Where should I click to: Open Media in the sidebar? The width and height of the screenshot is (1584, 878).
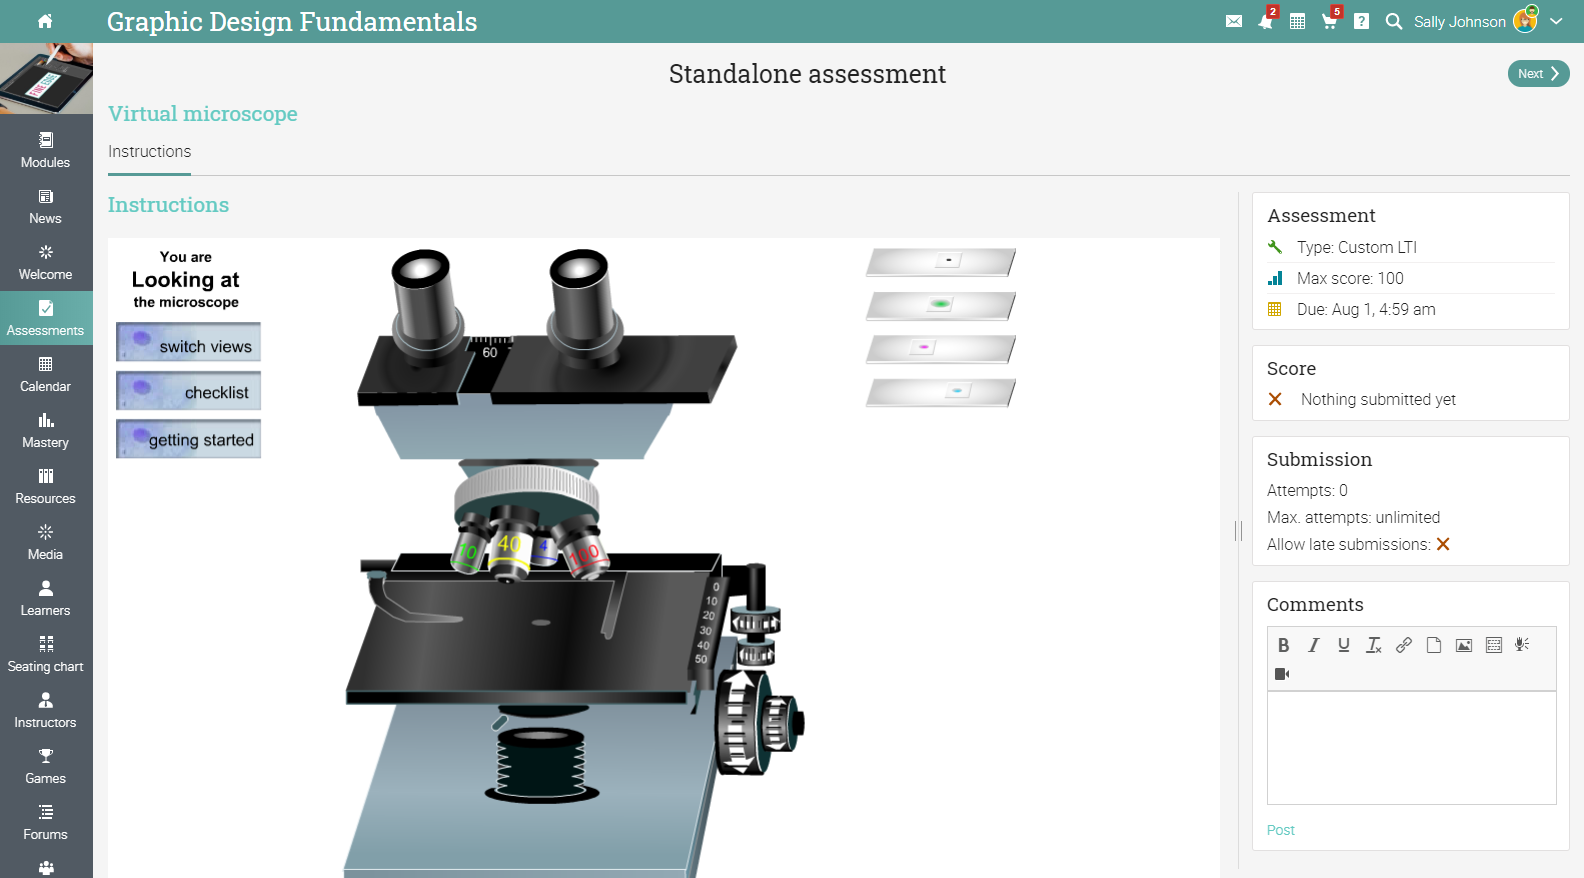(46, 542)
